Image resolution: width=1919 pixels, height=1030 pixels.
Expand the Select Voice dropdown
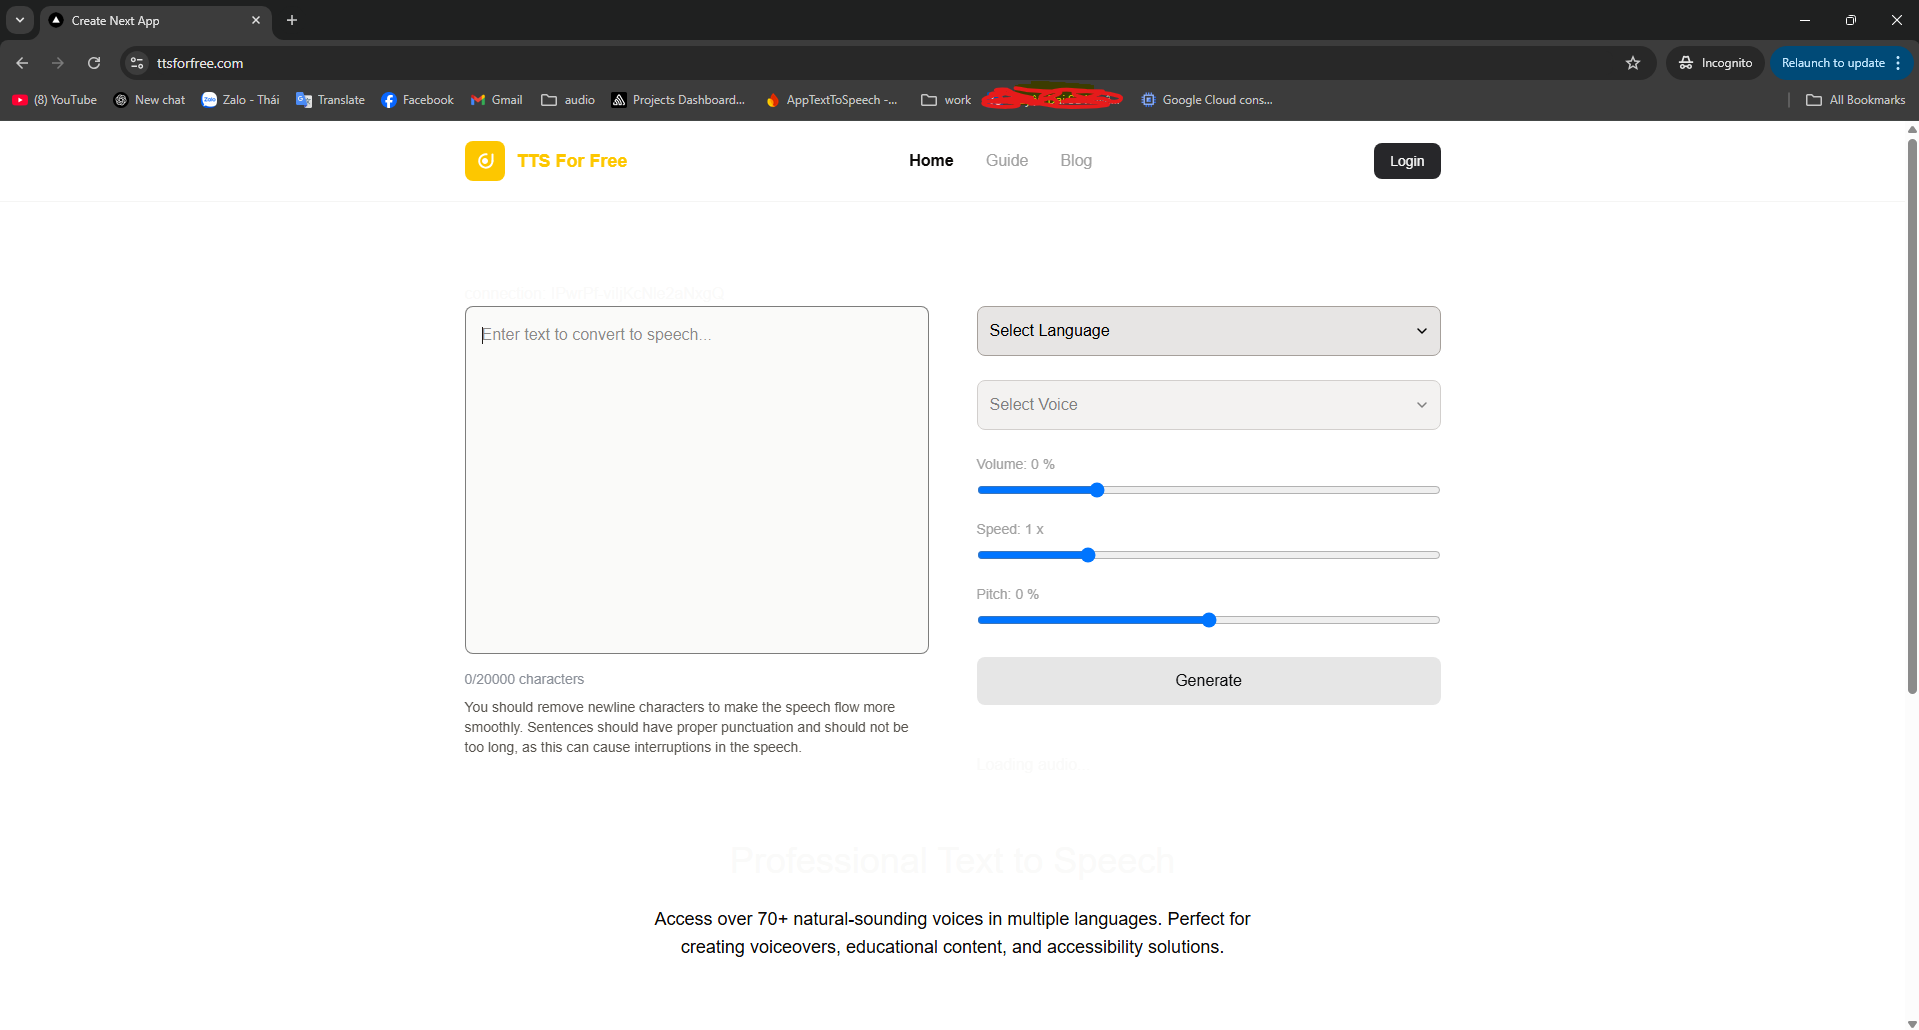point(1208,405)
